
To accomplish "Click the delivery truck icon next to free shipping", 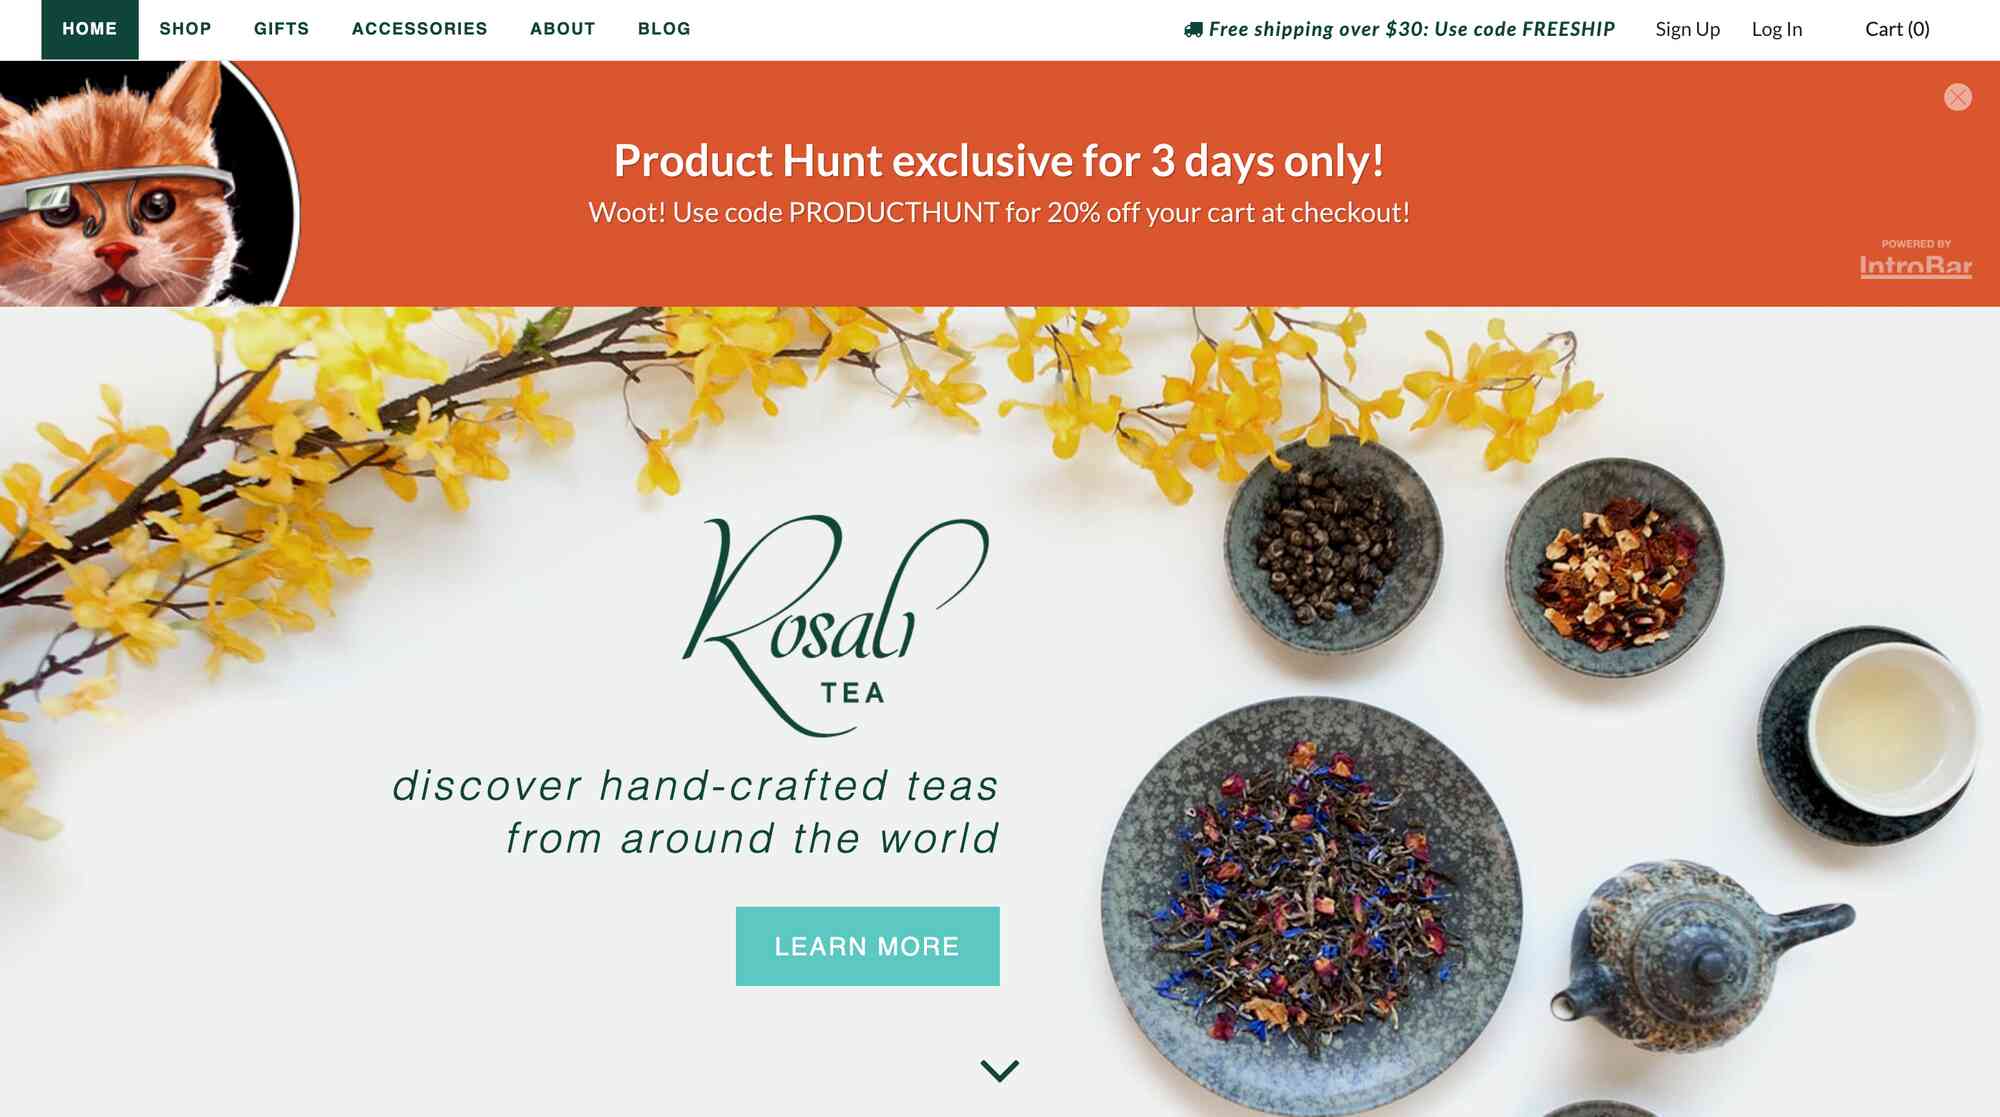I will (x=1193, y=30).
